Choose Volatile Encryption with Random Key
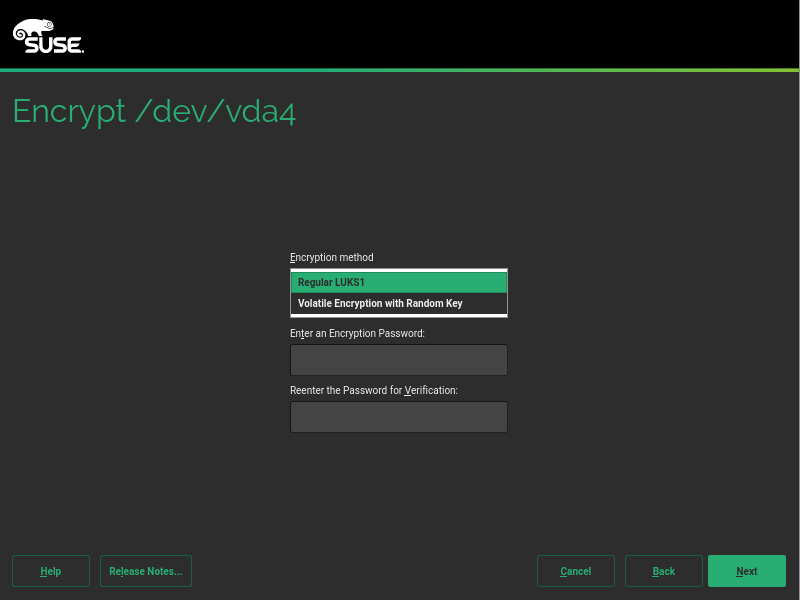This screenshot has height=600, width=800. 398,303
